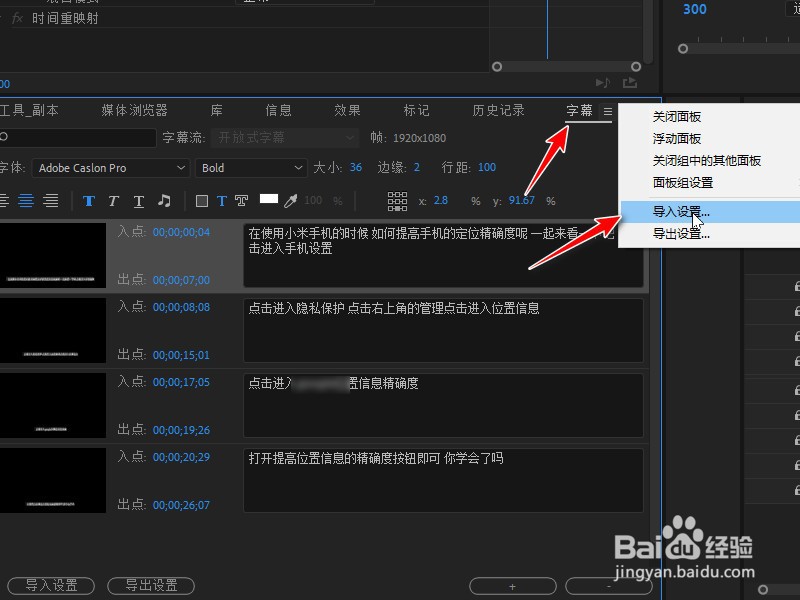Select text color T icon
The height and width of the screenshot is (600, 800).
221,201
